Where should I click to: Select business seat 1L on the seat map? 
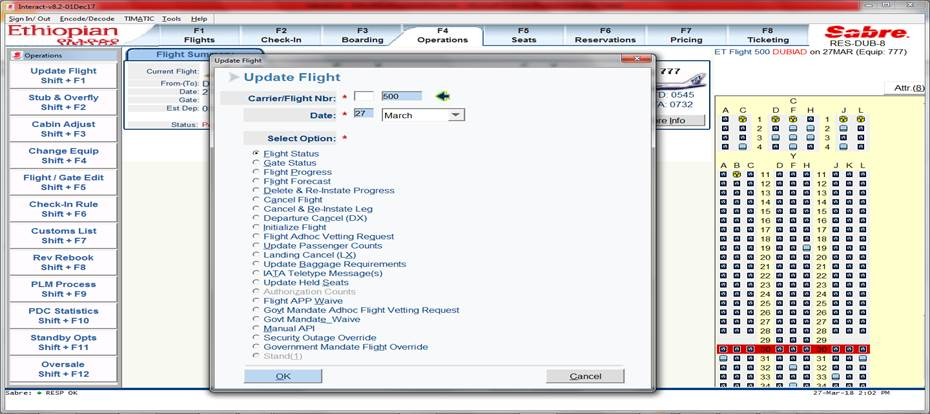(x=861, y=119)
